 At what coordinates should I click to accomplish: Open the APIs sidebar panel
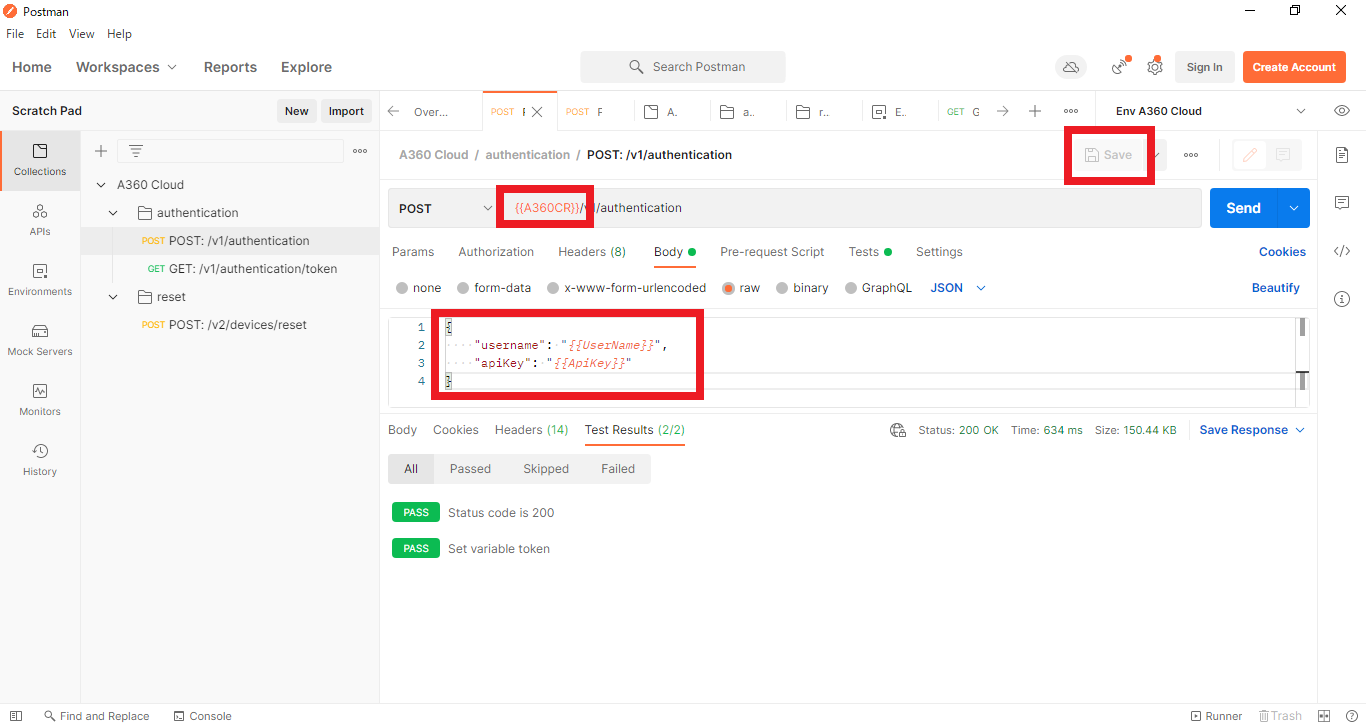(40, 220)
